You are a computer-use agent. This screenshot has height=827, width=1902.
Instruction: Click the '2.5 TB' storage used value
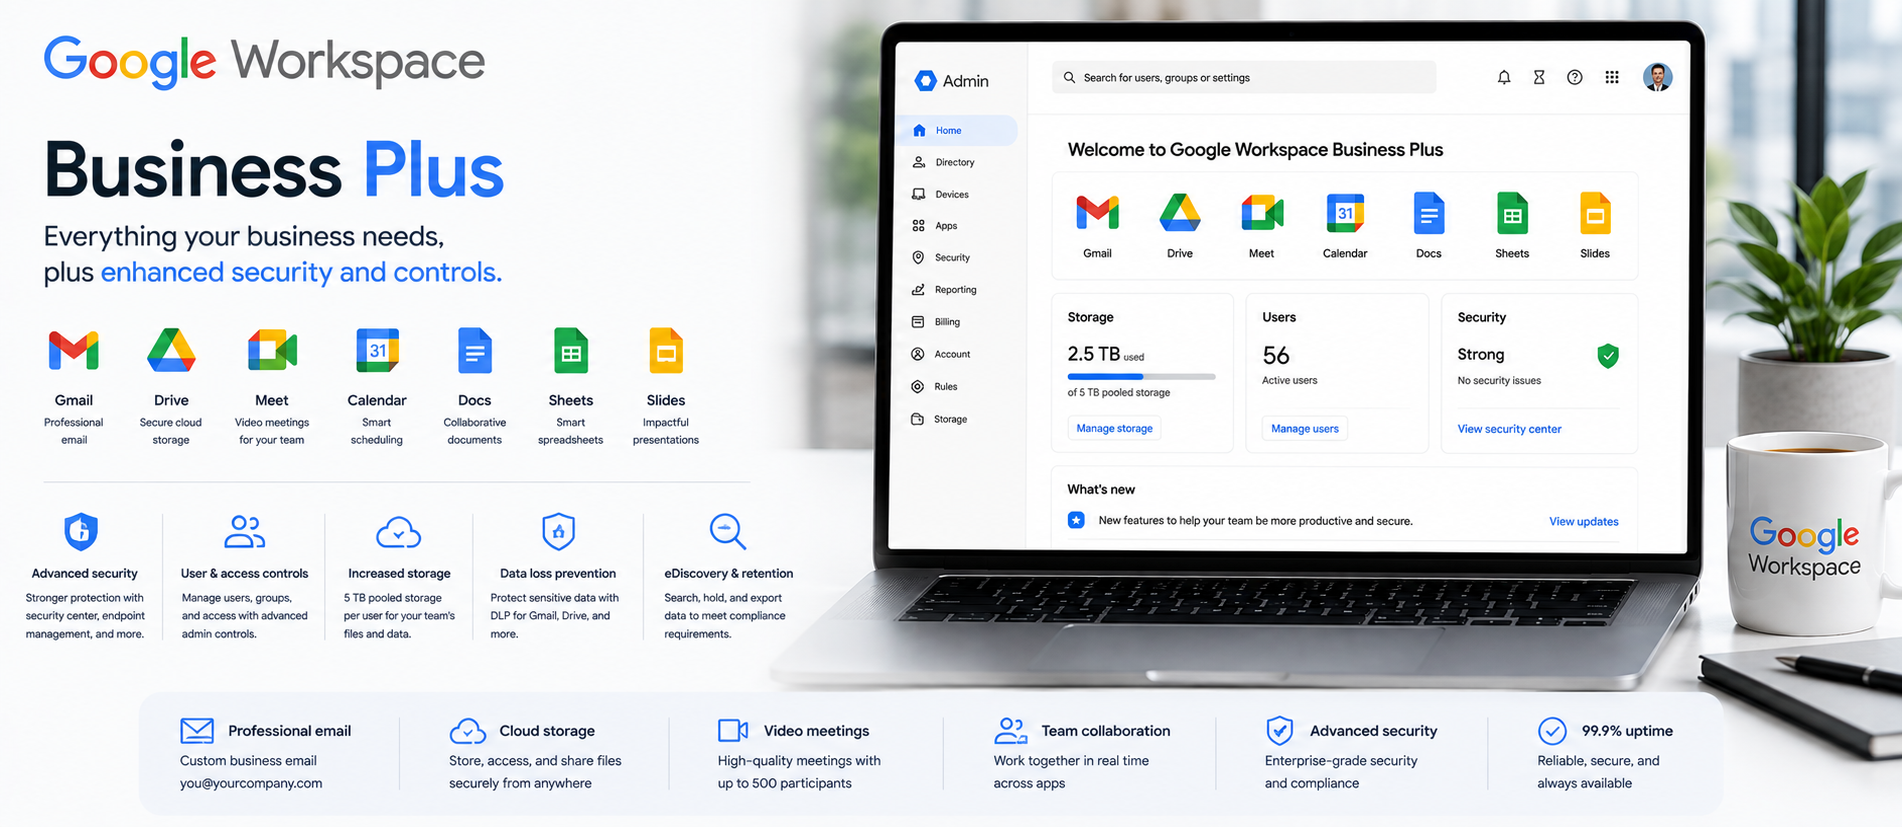click(1094, 354)
